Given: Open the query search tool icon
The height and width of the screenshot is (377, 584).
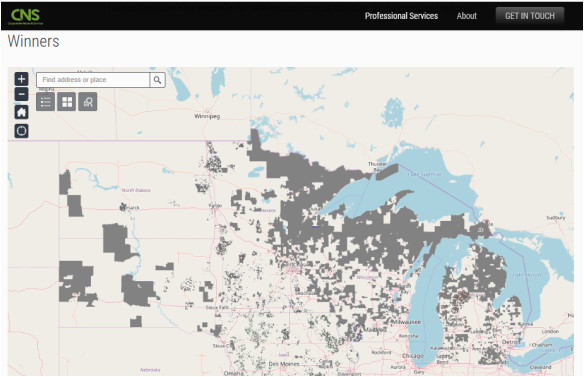Looking at the screenshot, I should tap(88, 102).
